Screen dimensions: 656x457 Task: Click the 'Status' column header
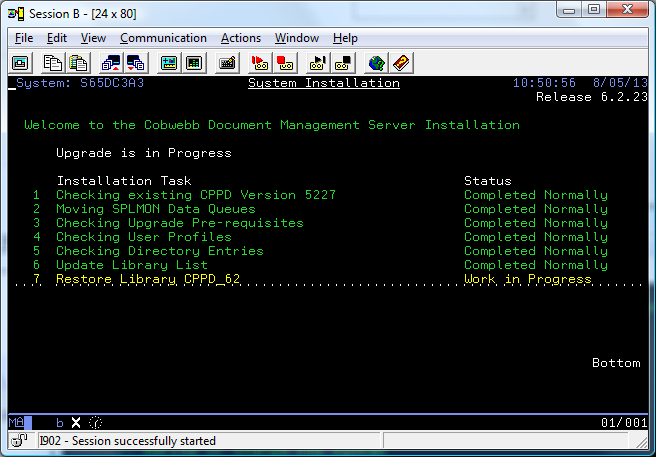(x=488, y=181)
